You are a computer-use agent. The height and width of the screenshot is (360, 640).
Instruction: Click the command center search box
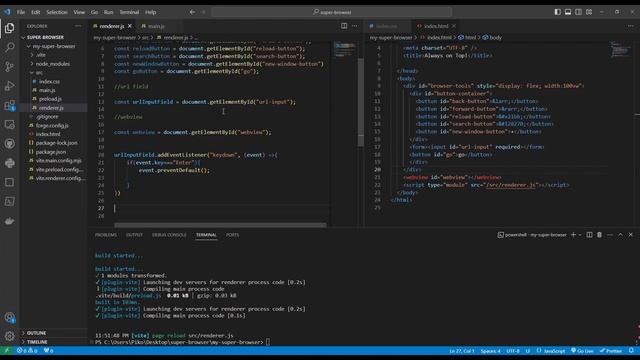pos(332,12)
